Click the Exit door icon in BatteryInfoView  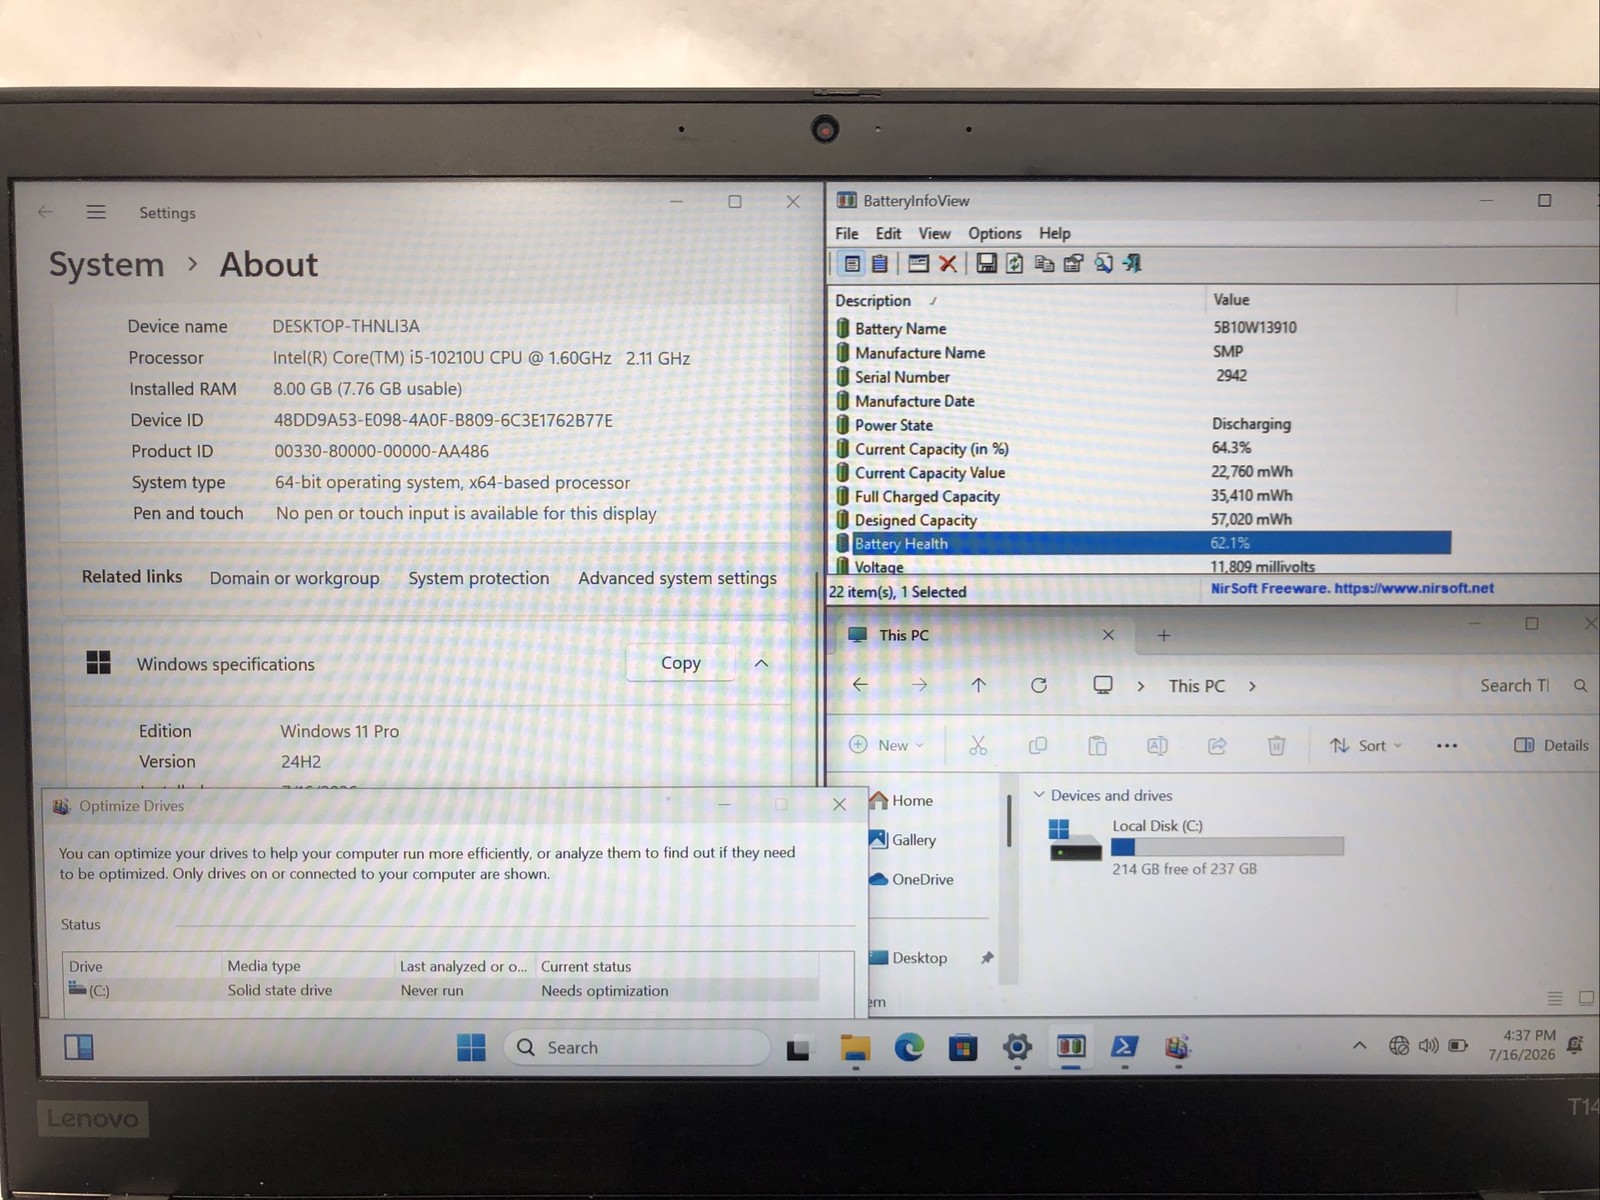click(x=1132, y=264)
